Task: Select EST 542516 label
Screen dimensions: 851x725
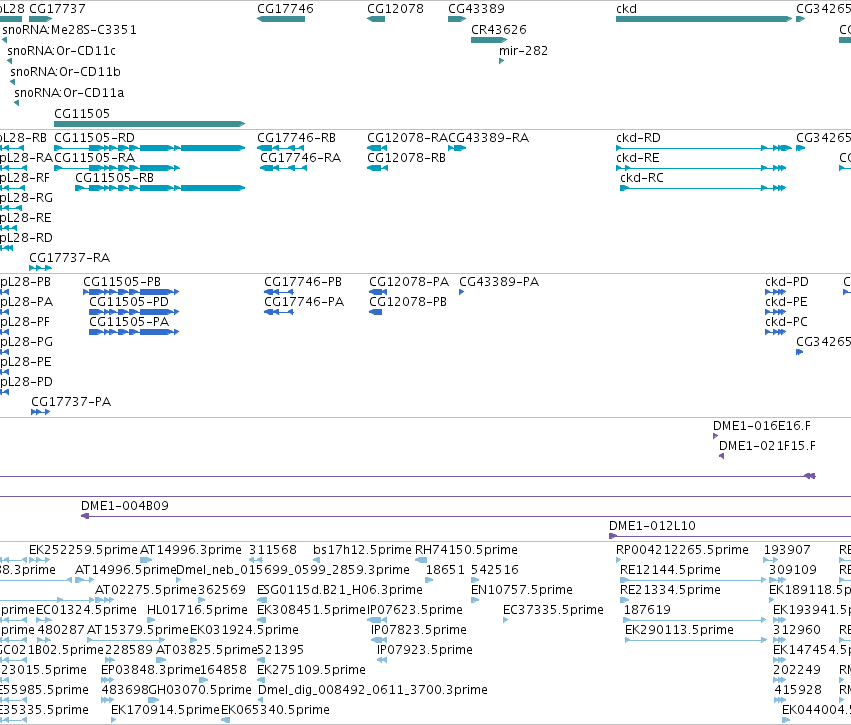Action: coord(494,570)
